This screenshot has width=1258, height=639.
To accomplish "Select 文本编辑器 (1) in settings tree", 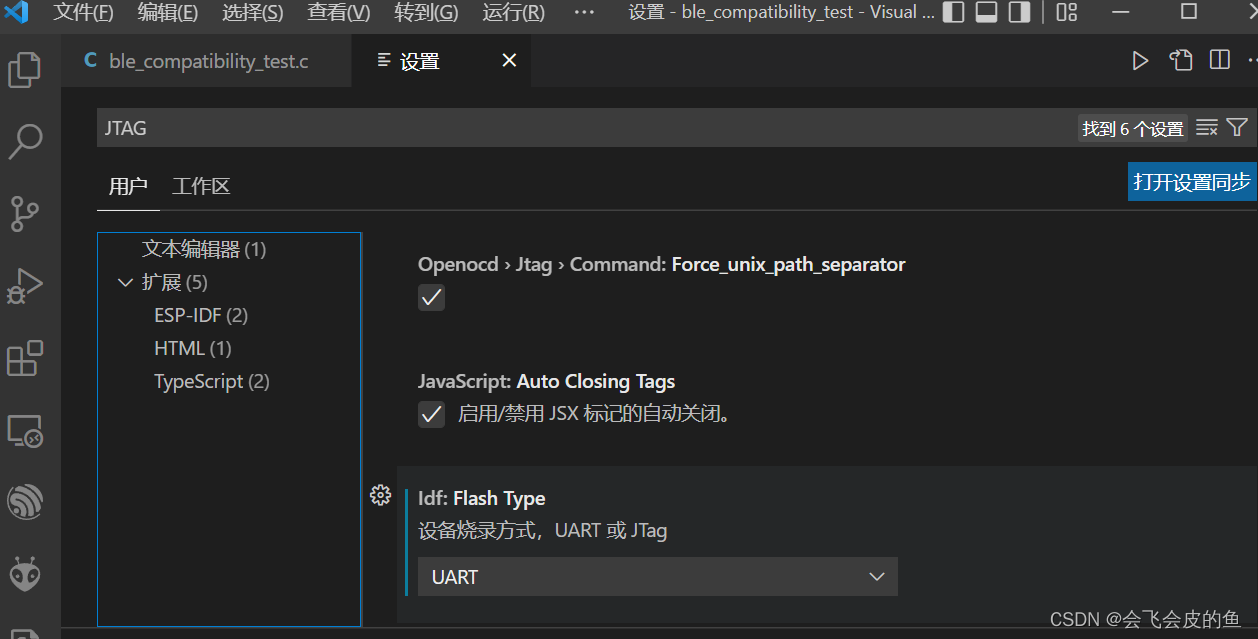I will [204, 249].
